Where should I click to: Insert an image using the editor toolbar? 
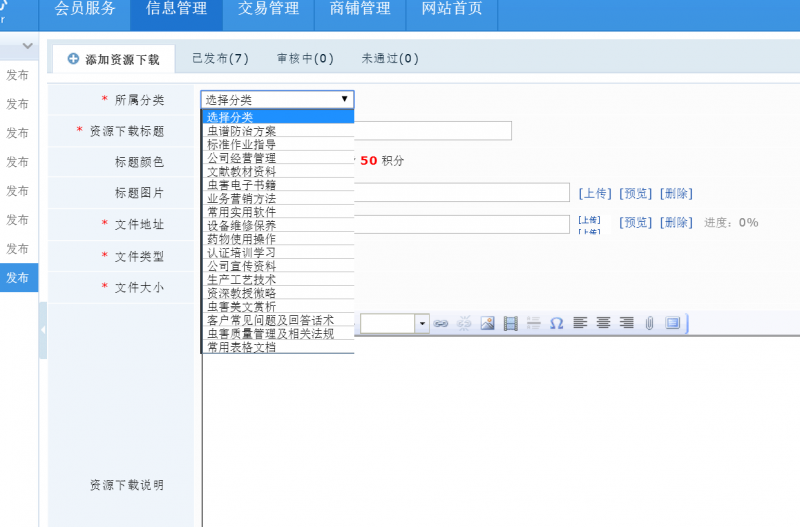click(x=487, y=323)
